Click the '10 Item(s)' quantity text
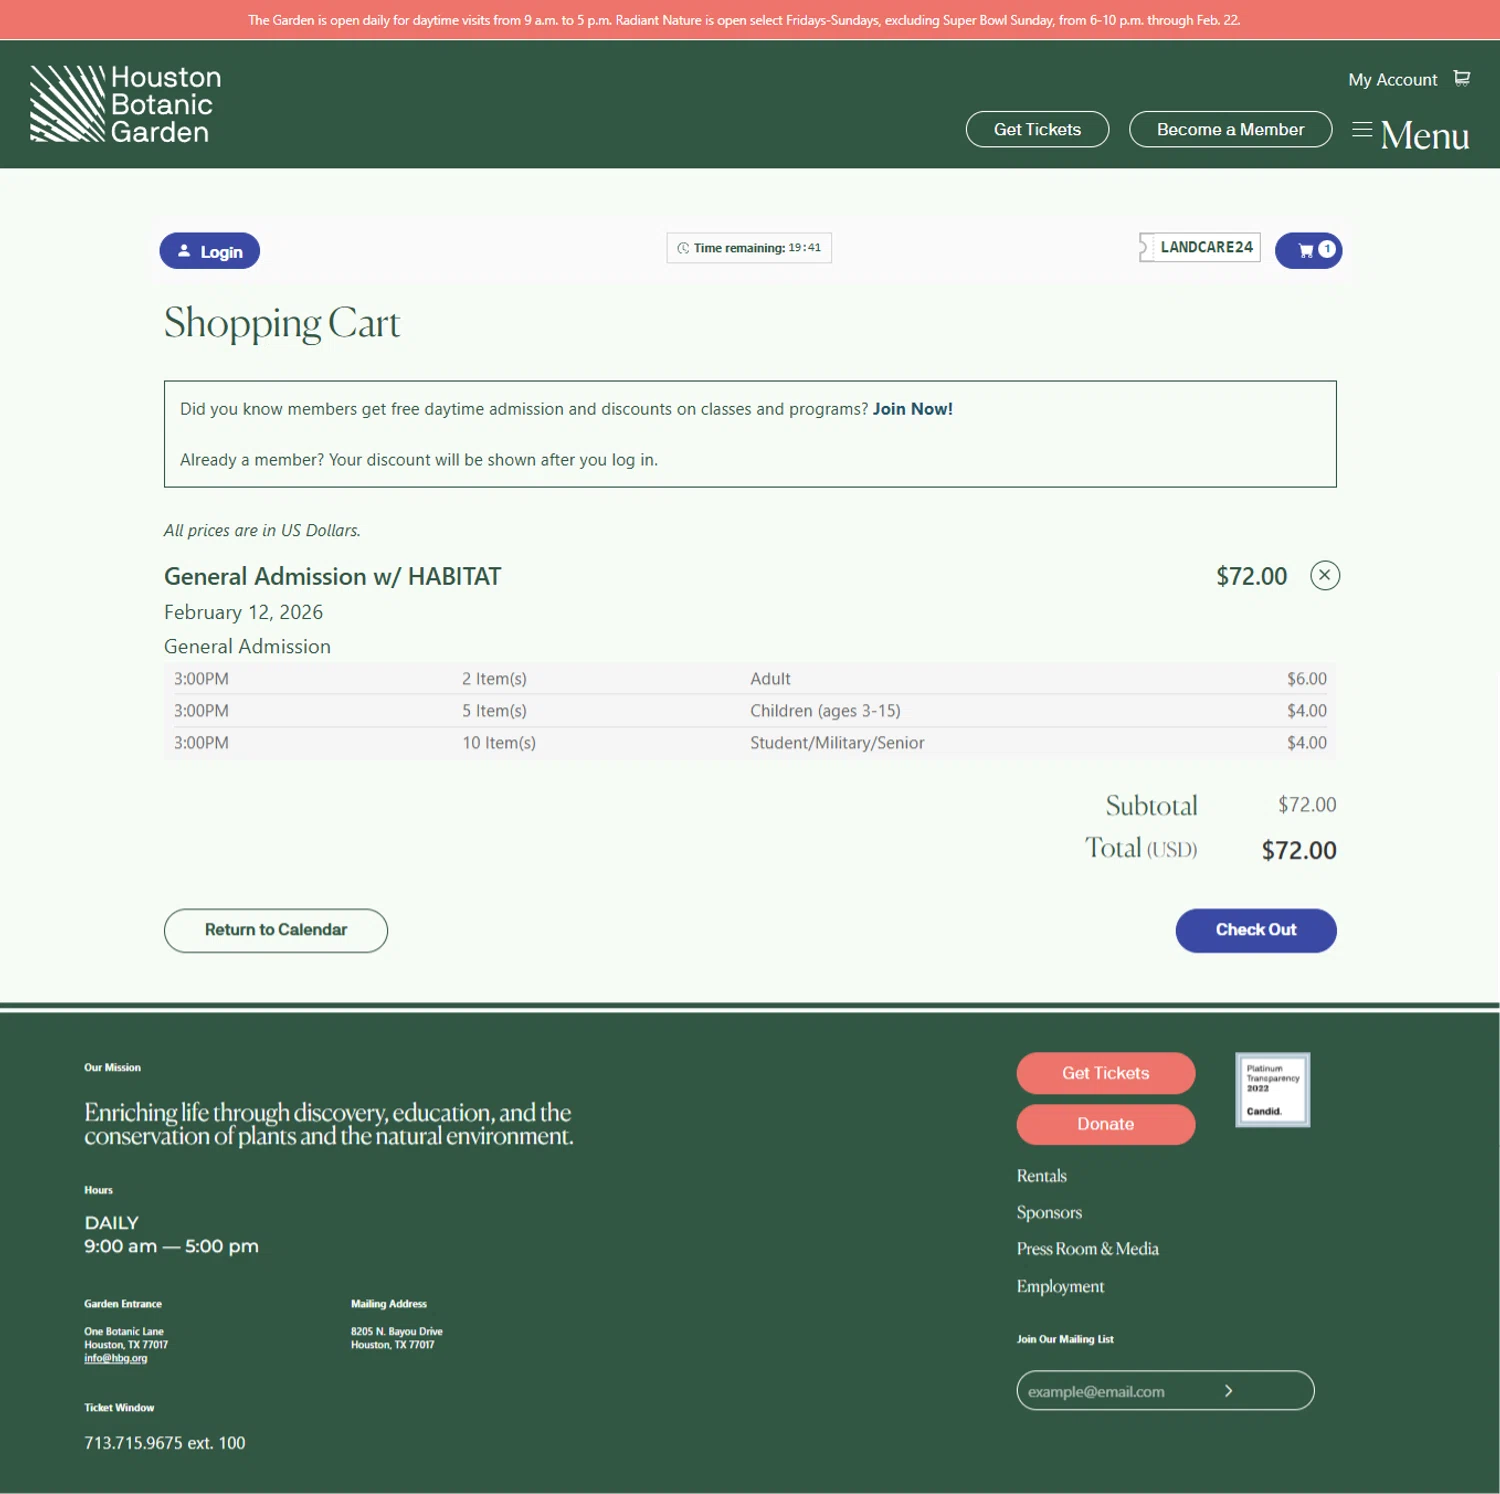This screenshot has height=1494, width=1500. click(499, 743)
